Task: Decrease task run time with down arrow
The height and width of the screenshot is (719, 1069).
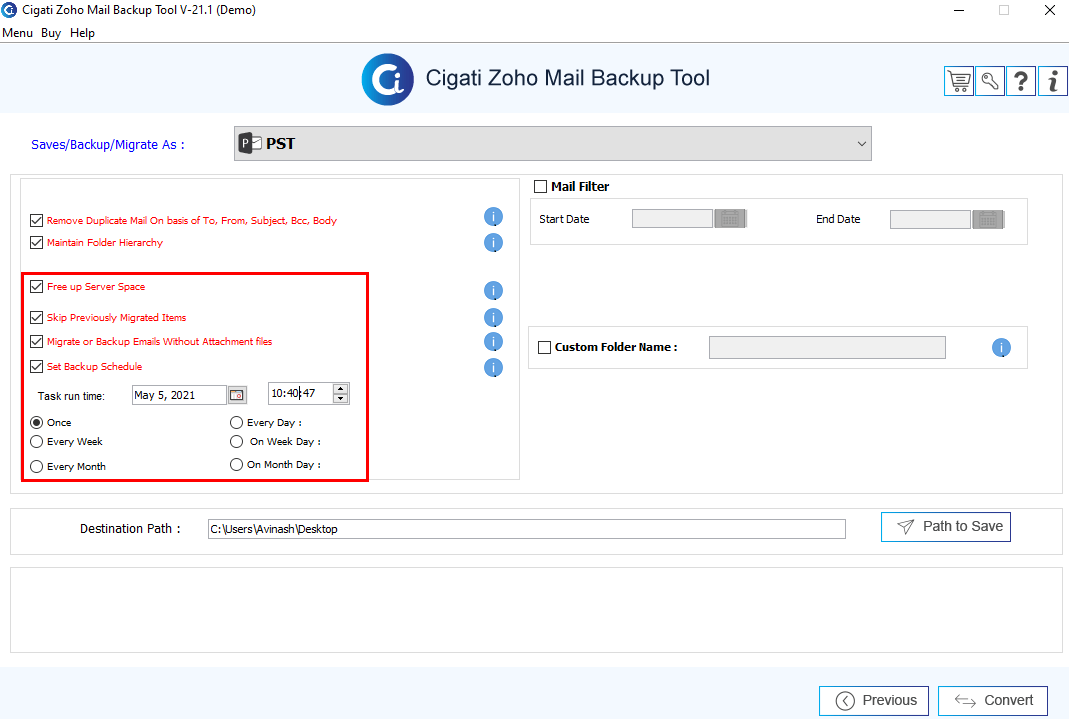Action: tap(340, 398)
